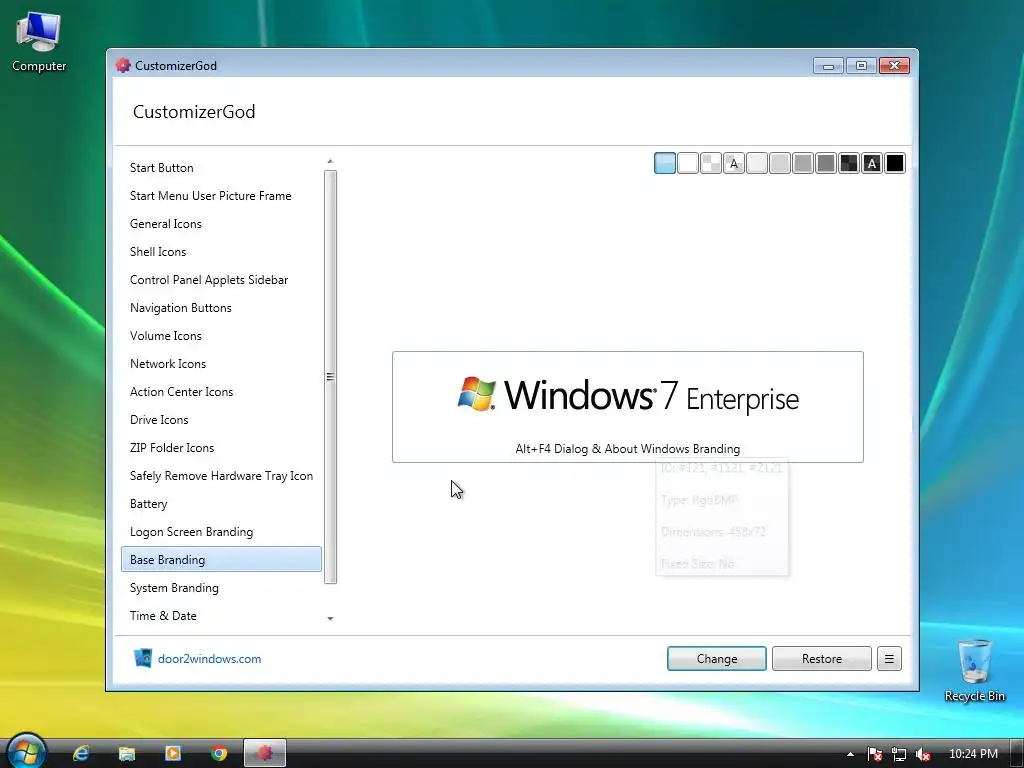Show hidden tray icons arrow

click(850, 754)
